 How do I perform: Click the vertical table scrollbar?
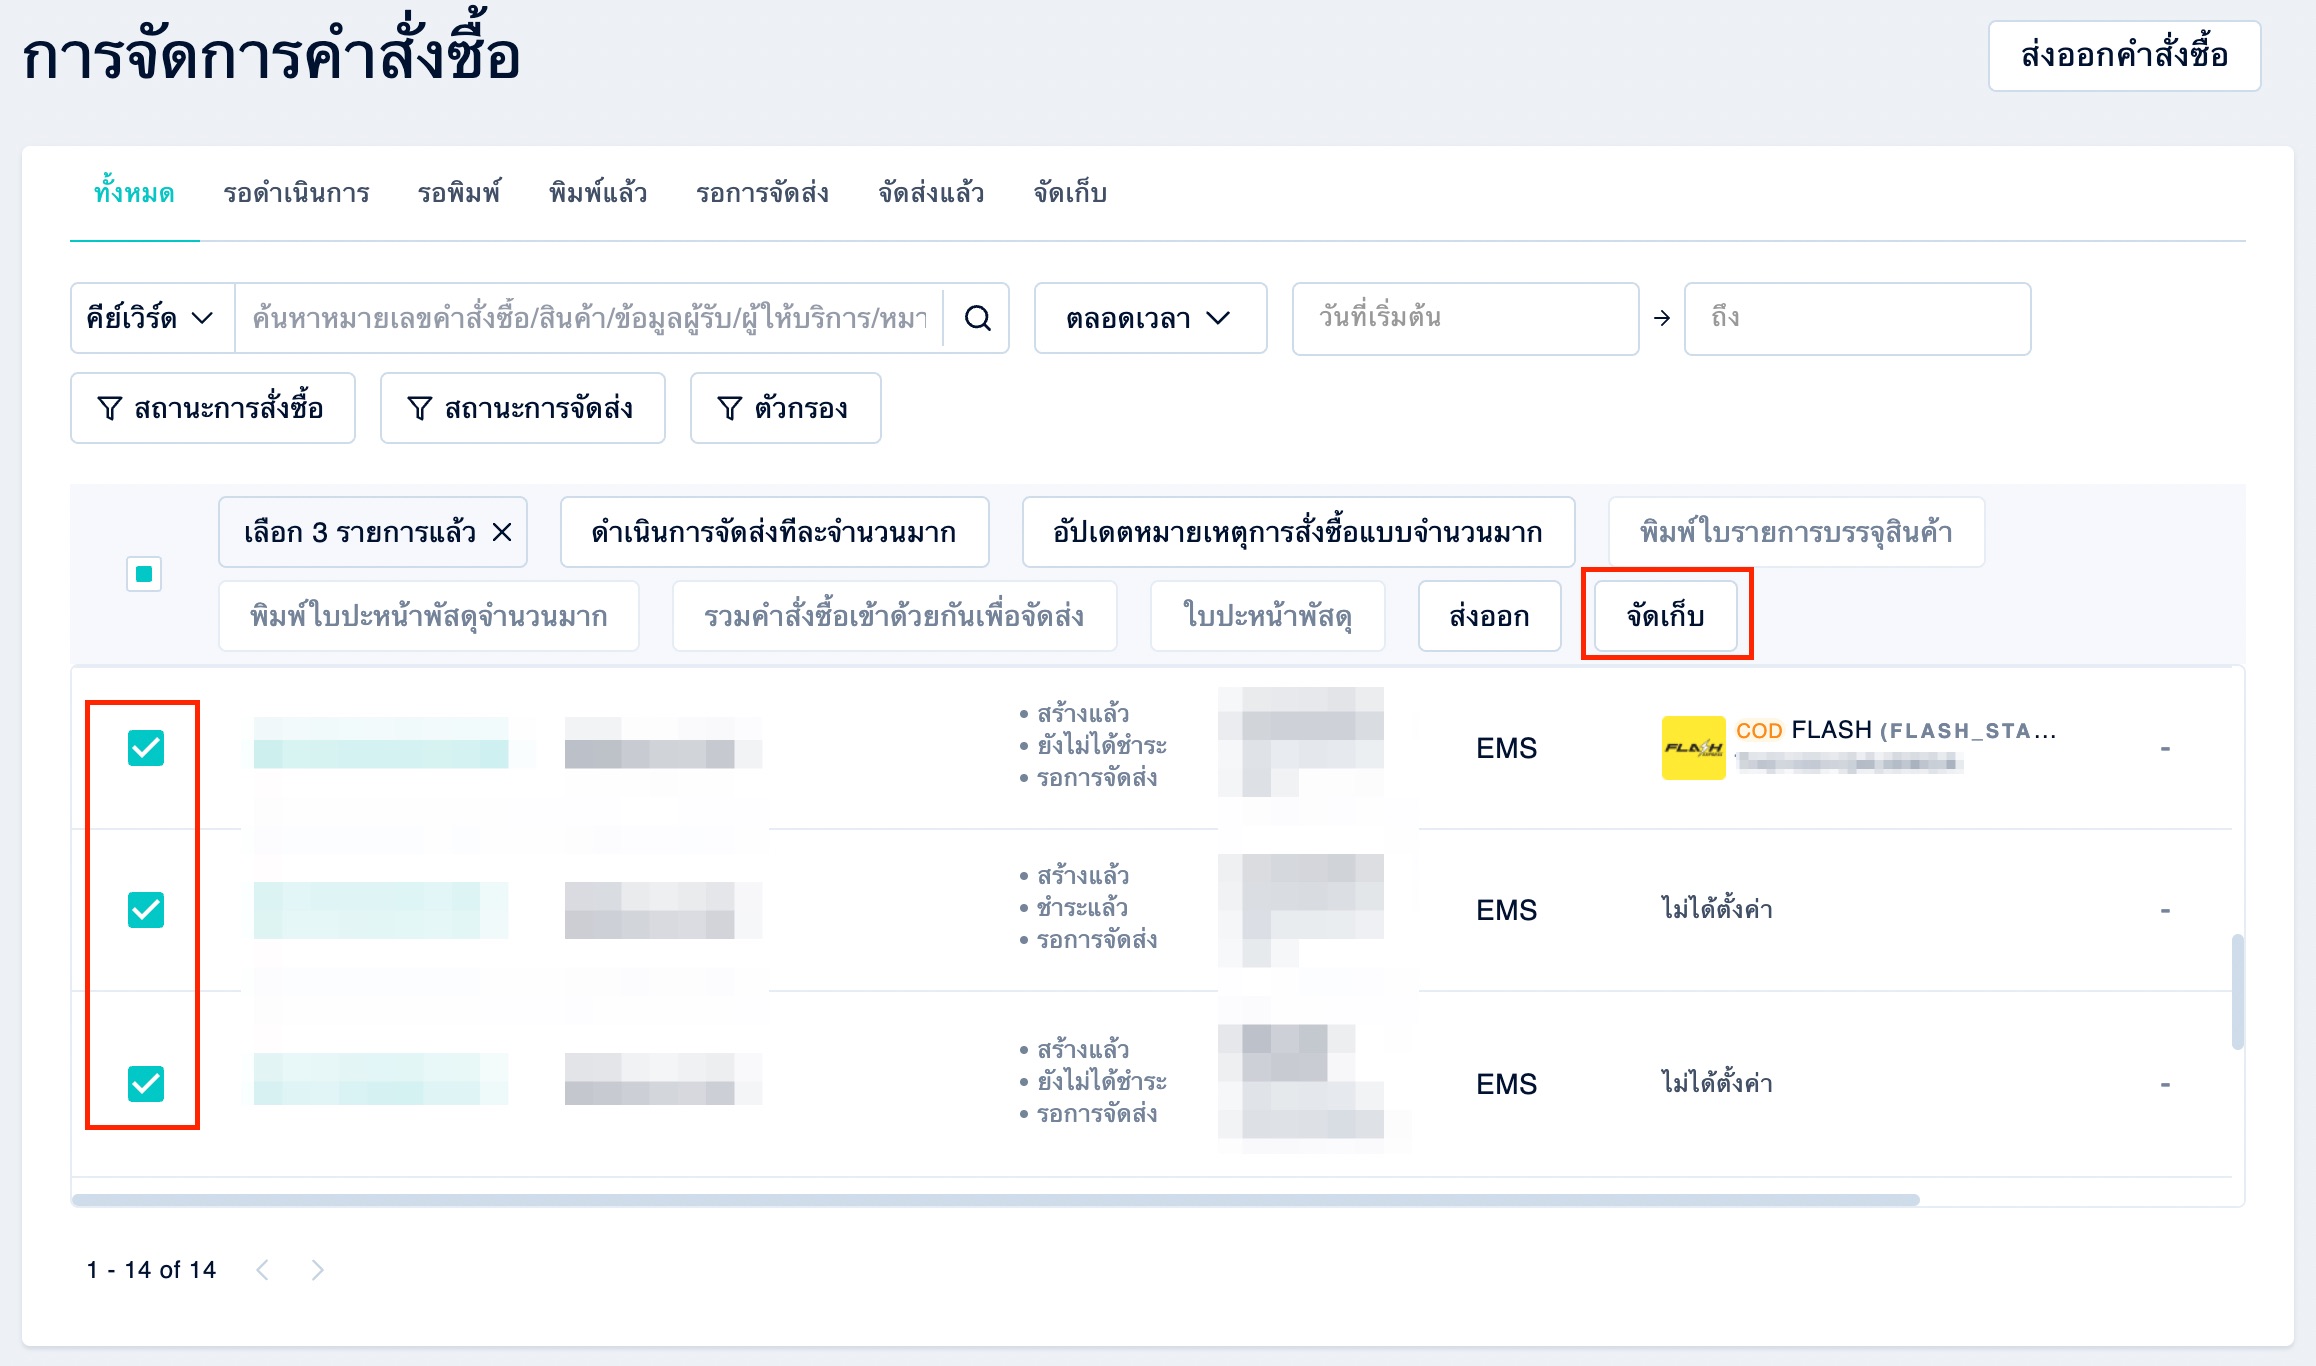click(x=2237, y=992)
